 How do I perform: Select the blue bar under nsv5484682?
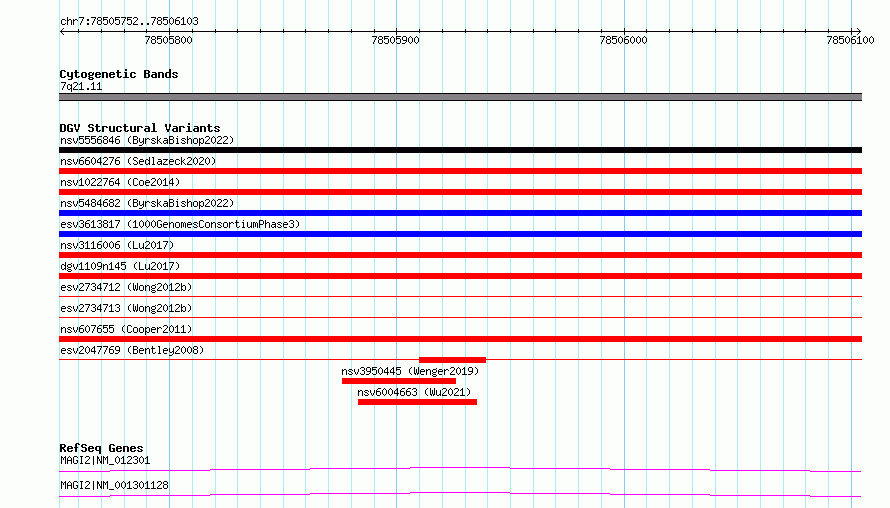(x=460, y=213)
